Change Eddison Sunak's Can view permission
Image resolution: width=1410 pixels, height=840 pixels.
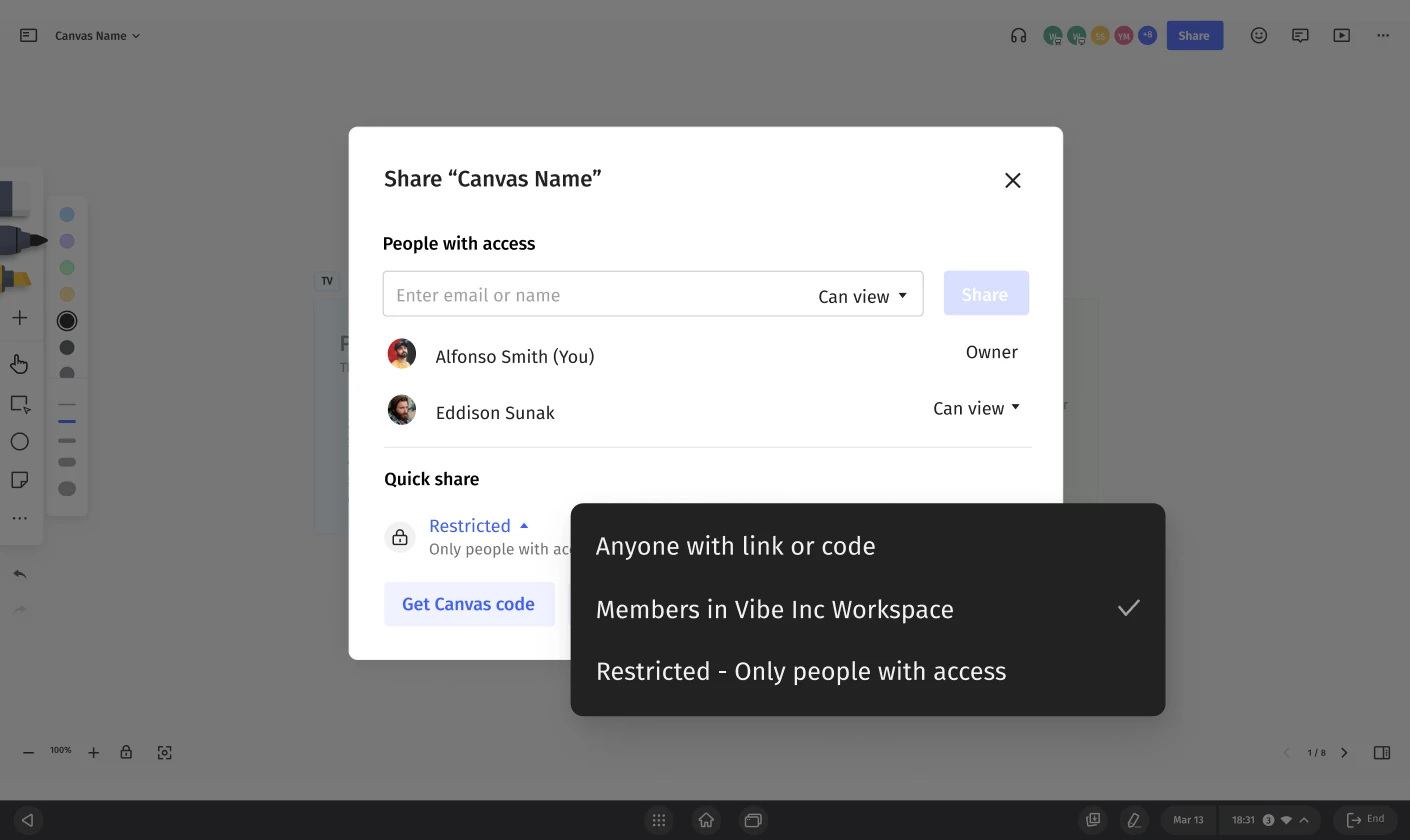976,408
